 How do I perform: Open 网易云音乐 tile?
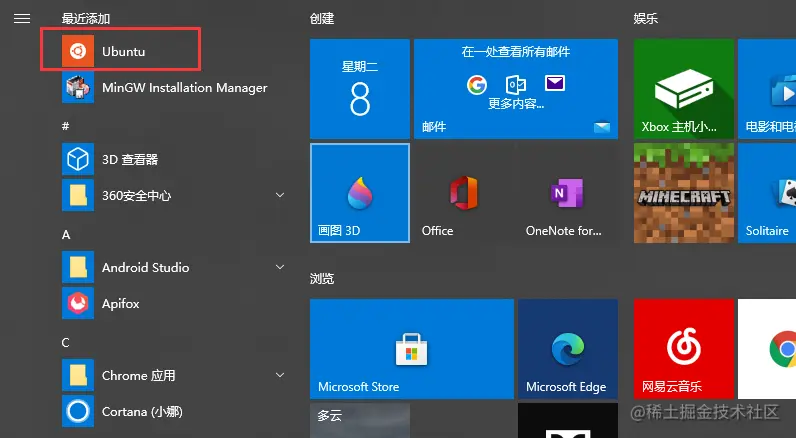tap(684, 349)
